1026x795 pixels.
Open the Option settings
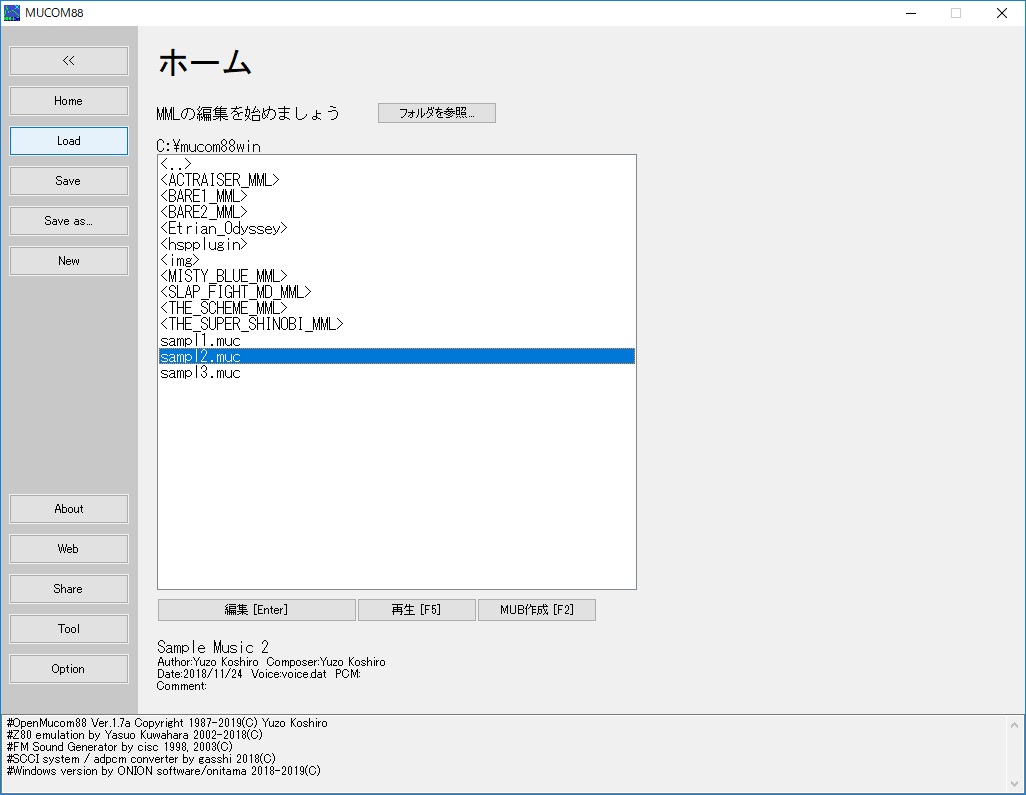point(69,668)
